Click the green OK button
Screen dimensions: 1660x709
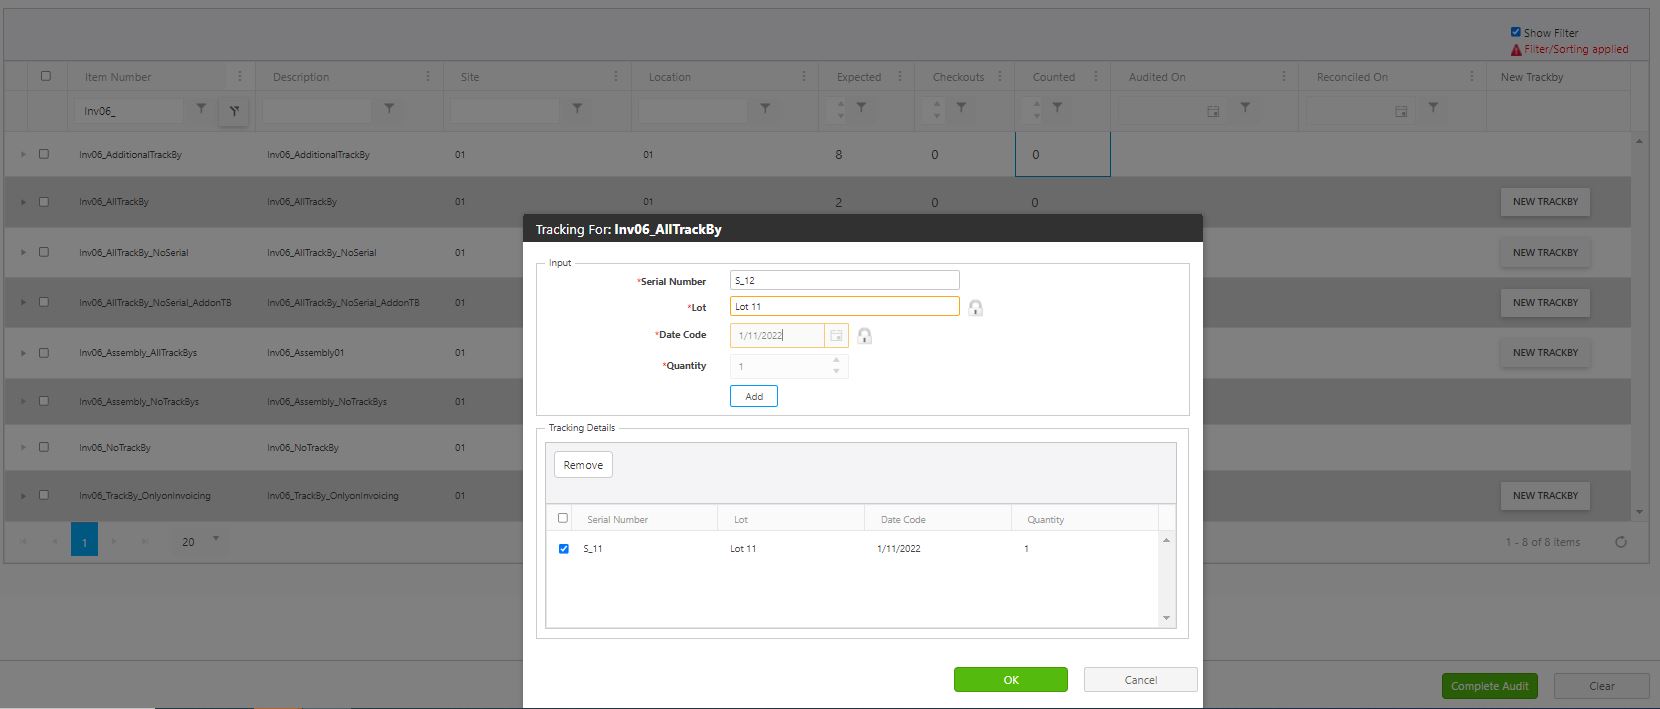pyautogui.click(x=1010, y=680)
